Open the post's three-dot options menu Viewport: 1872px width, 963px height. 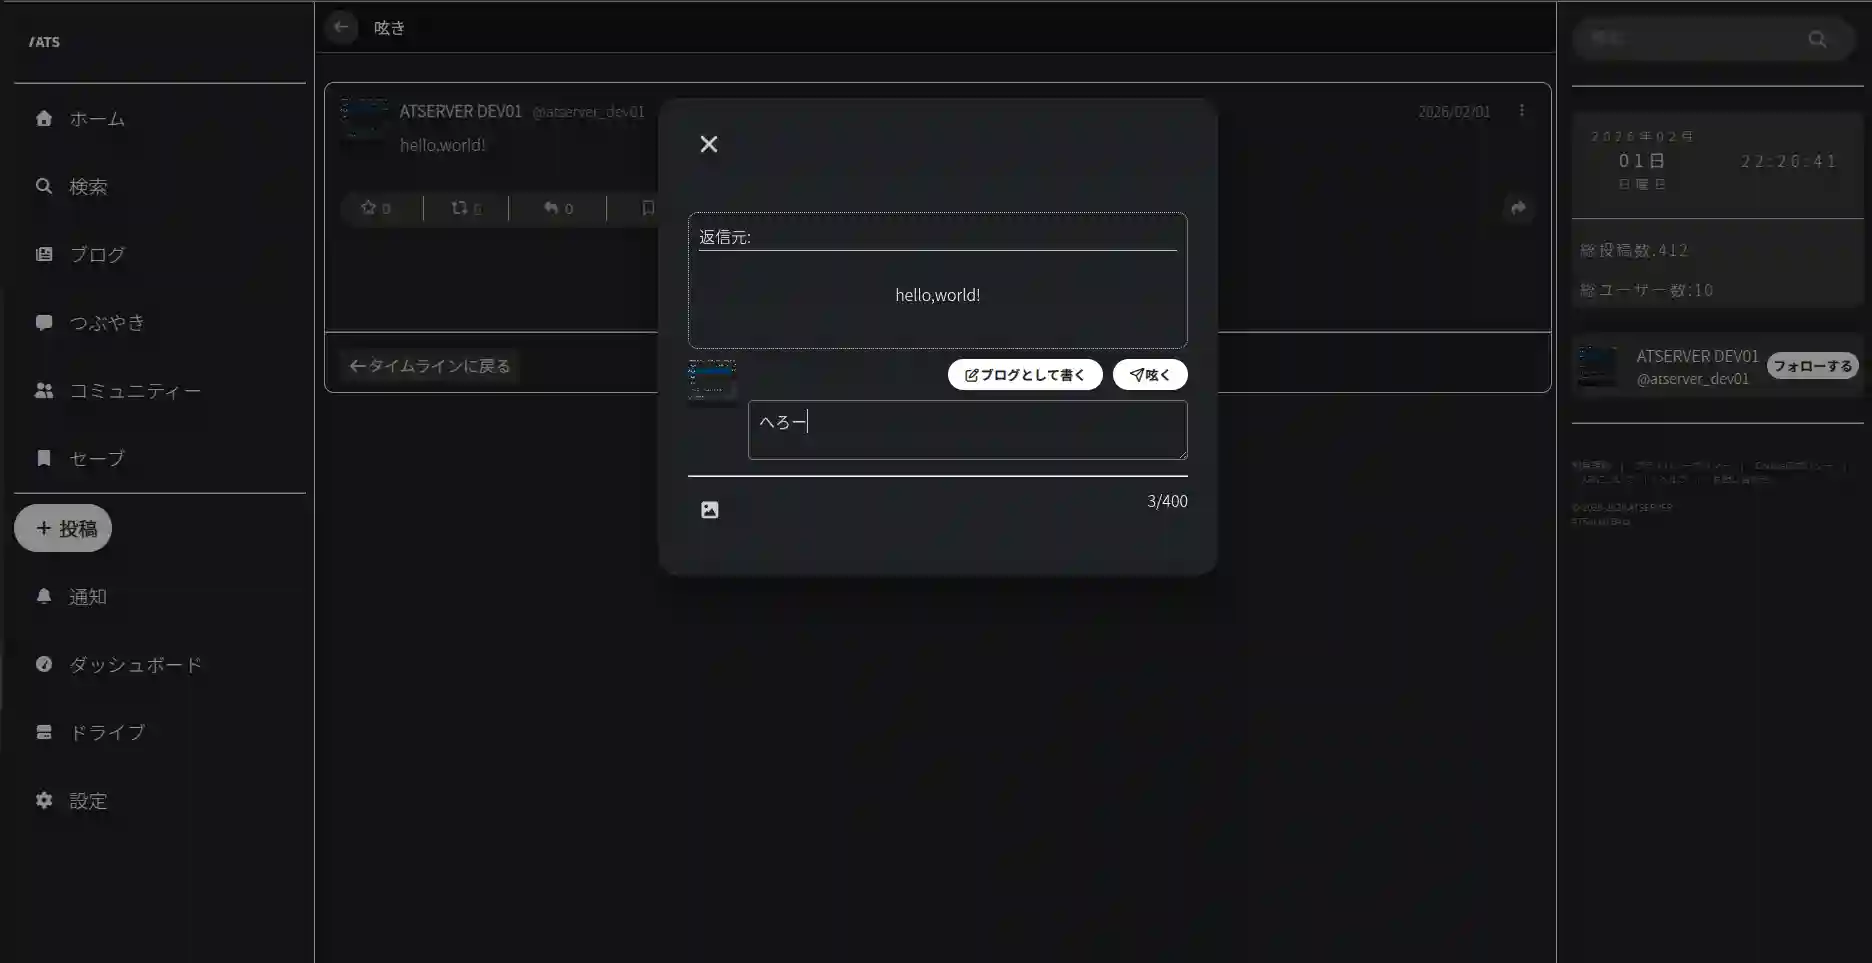click(1522, 110)
